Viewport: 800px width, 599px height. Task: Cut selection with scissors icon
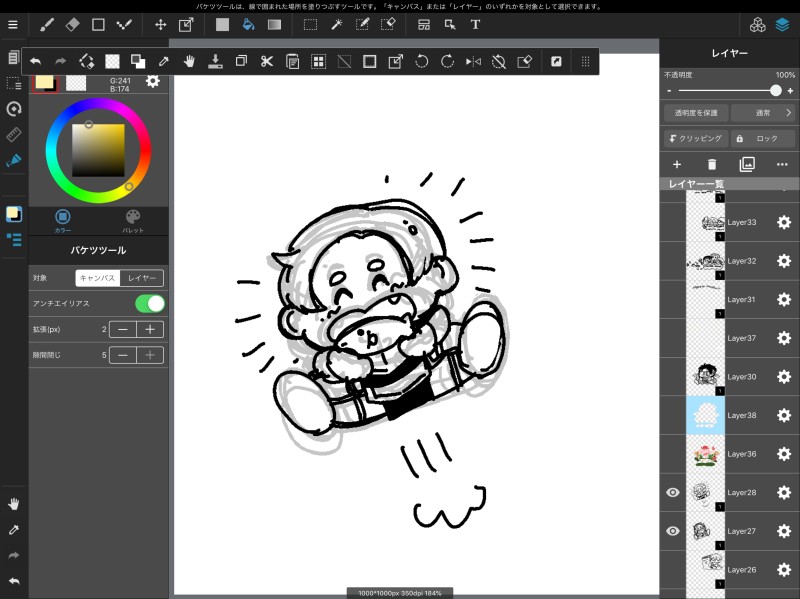[x=266, y=62]
